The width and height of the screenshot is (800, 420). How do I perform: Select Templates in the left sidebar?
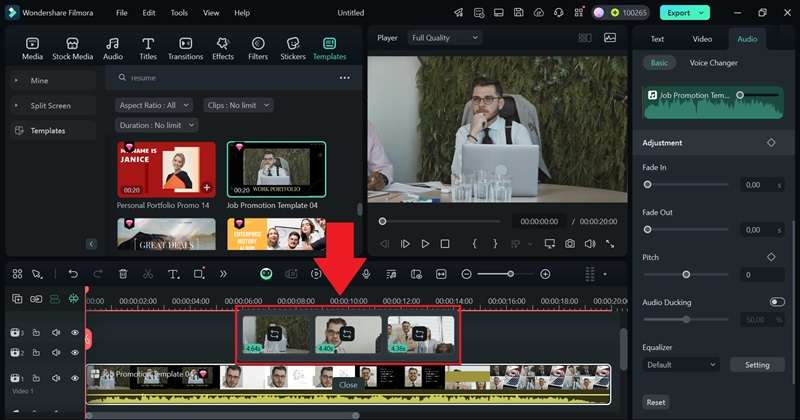[53, 131]
